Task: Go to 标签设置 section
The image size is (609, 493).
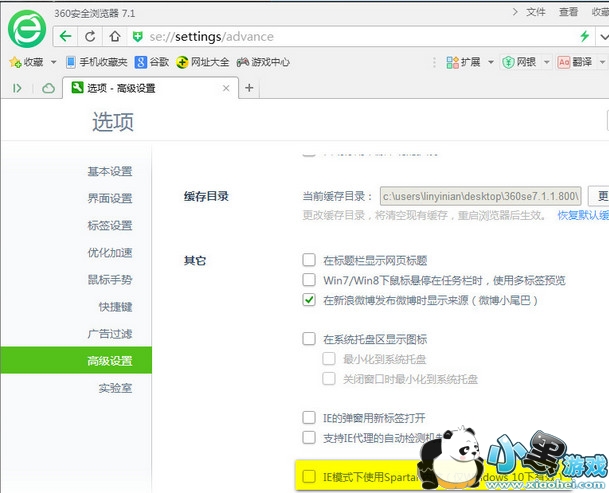Action: tap(110, 225)
